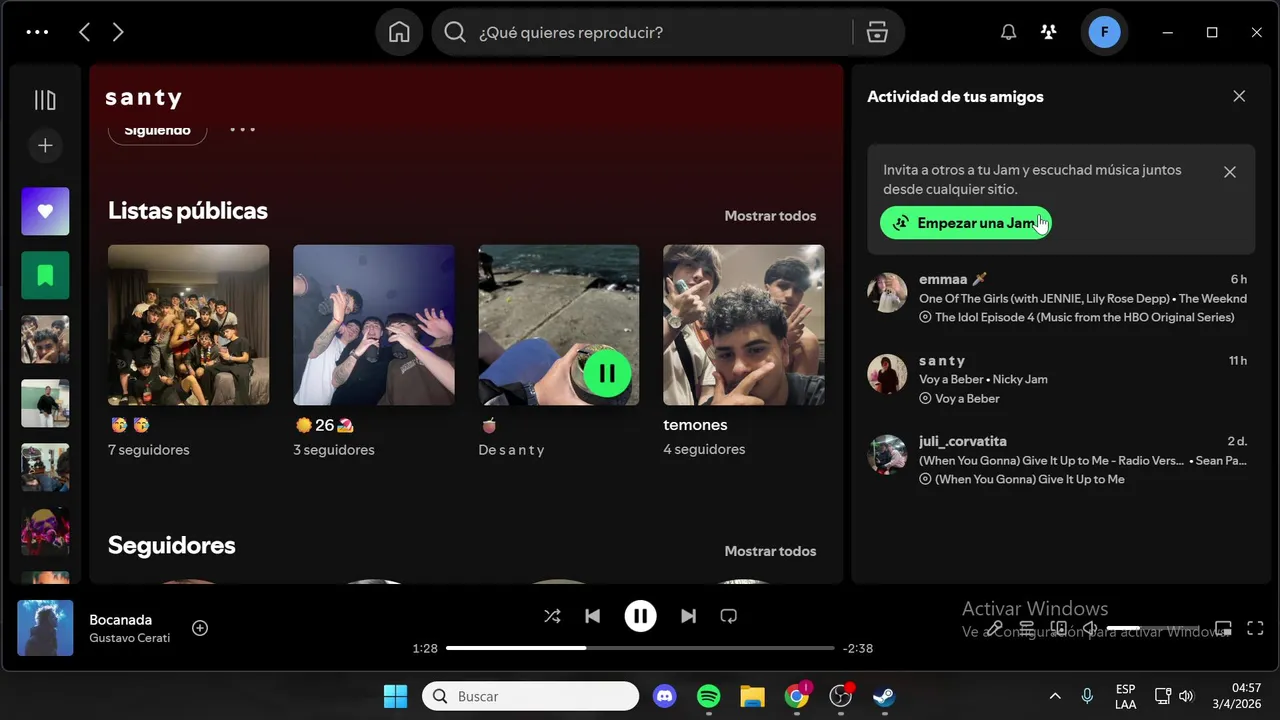Close the Friend Activity panel
The height and width of the screenshot is (720, 1280).
pos(1239,96)
